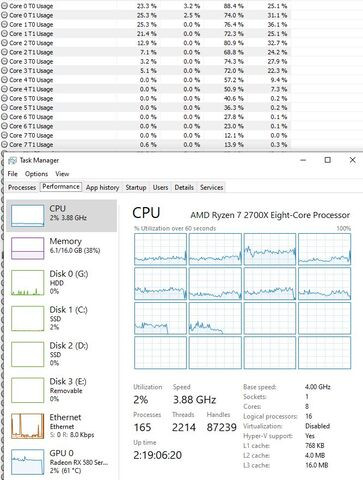
Task: Select Disk 1 (C:) SSD entry
Action: [x=62, y=318]
